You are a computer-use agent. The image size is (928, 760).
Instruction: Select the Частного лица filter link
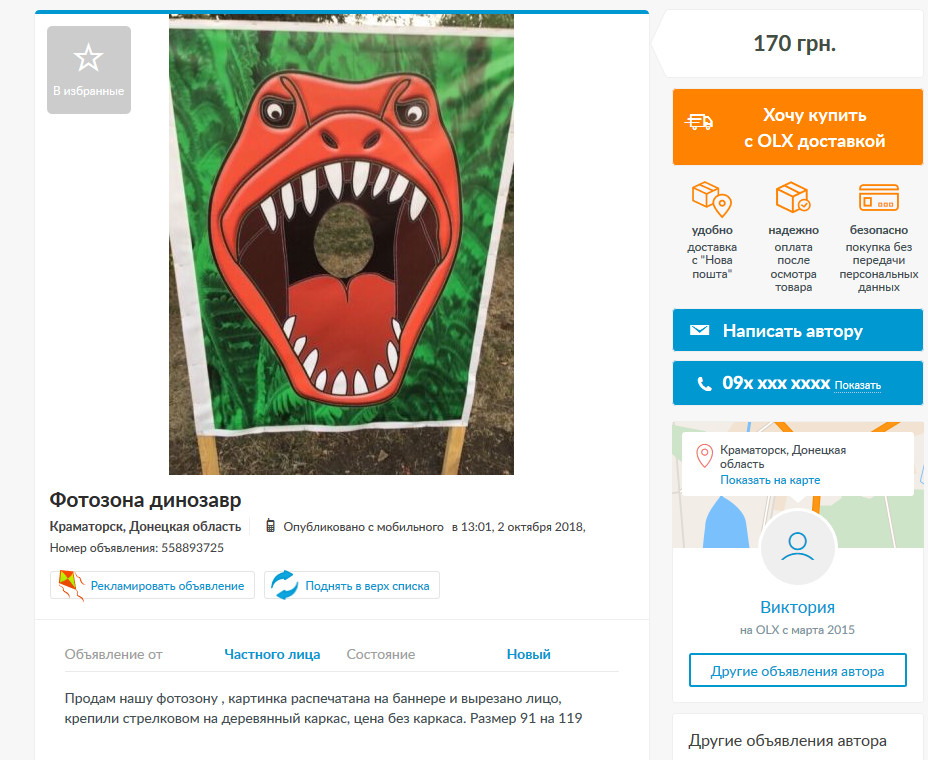click(272, 654)
